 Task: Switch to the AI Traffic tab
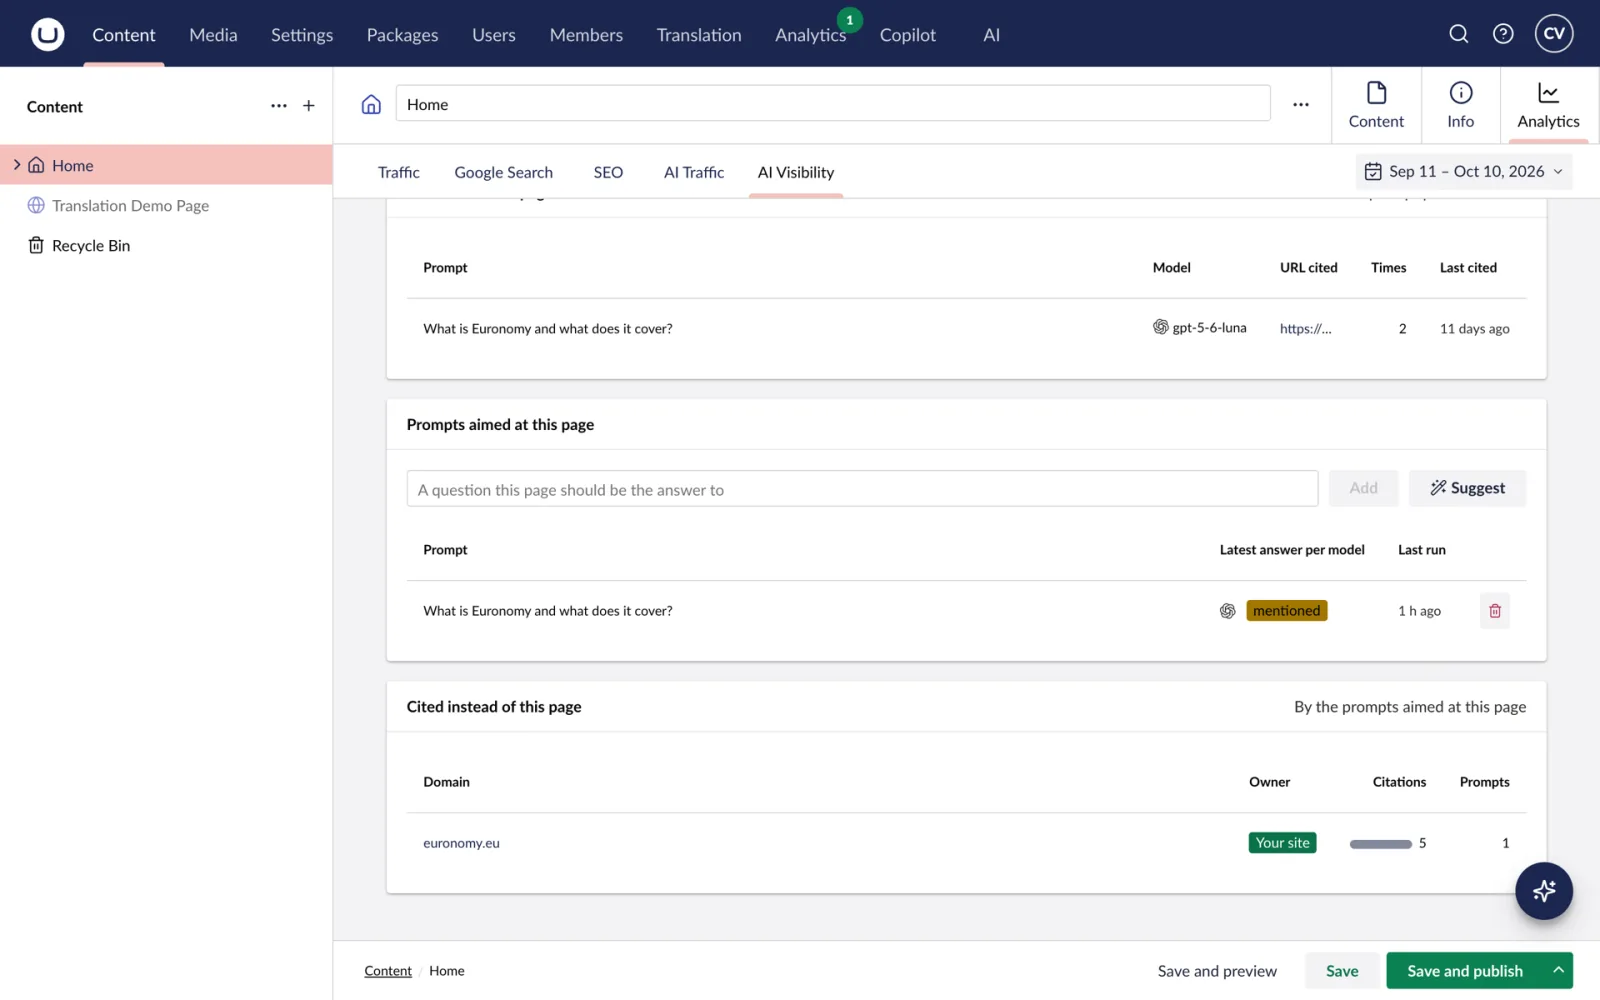(694, 172)
